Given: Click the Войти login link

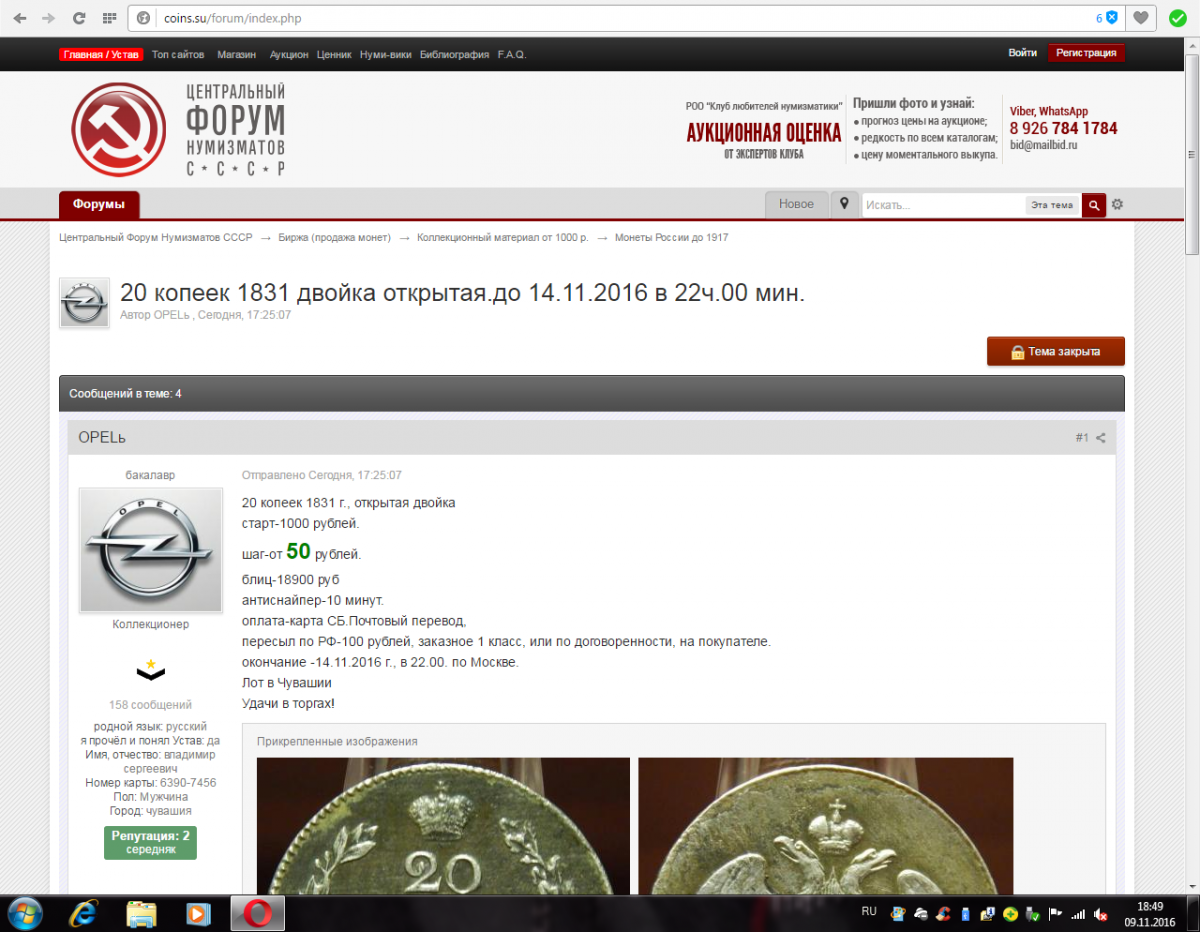Looking at the screenshot, I should pos(1023,53).
